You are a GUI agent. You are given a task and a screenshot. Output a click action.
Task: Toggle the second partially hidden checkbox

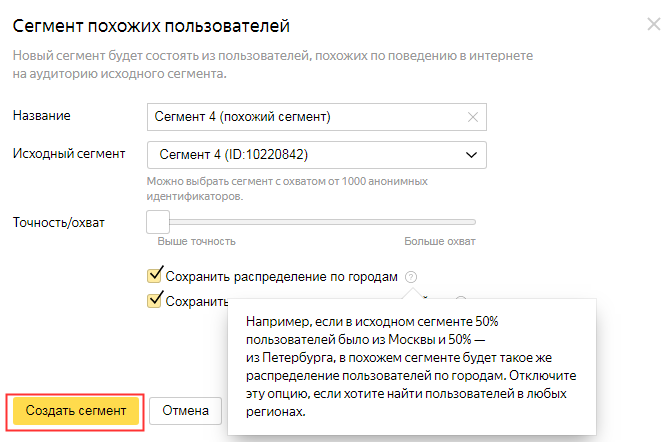point(155,300)
